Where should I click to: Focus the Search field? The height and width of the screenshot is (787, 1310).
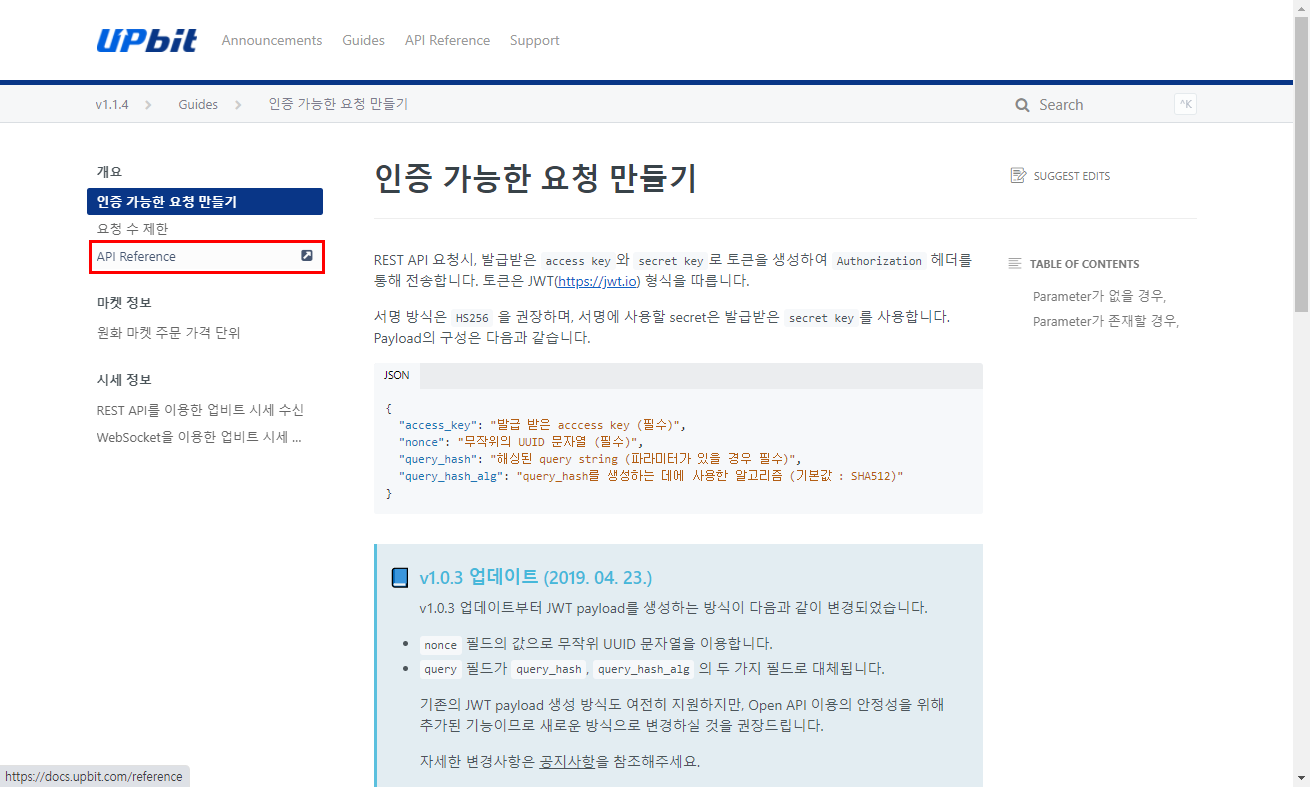[1105, 104]
